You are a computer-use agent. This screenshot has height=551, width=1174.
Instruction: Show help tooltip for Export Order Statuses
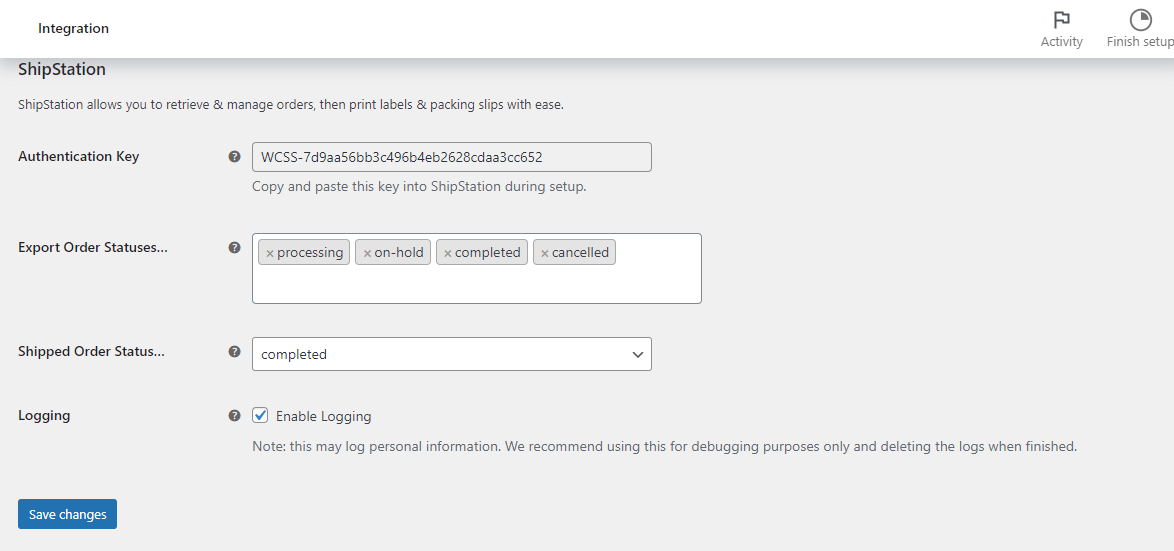pos(234,247)
